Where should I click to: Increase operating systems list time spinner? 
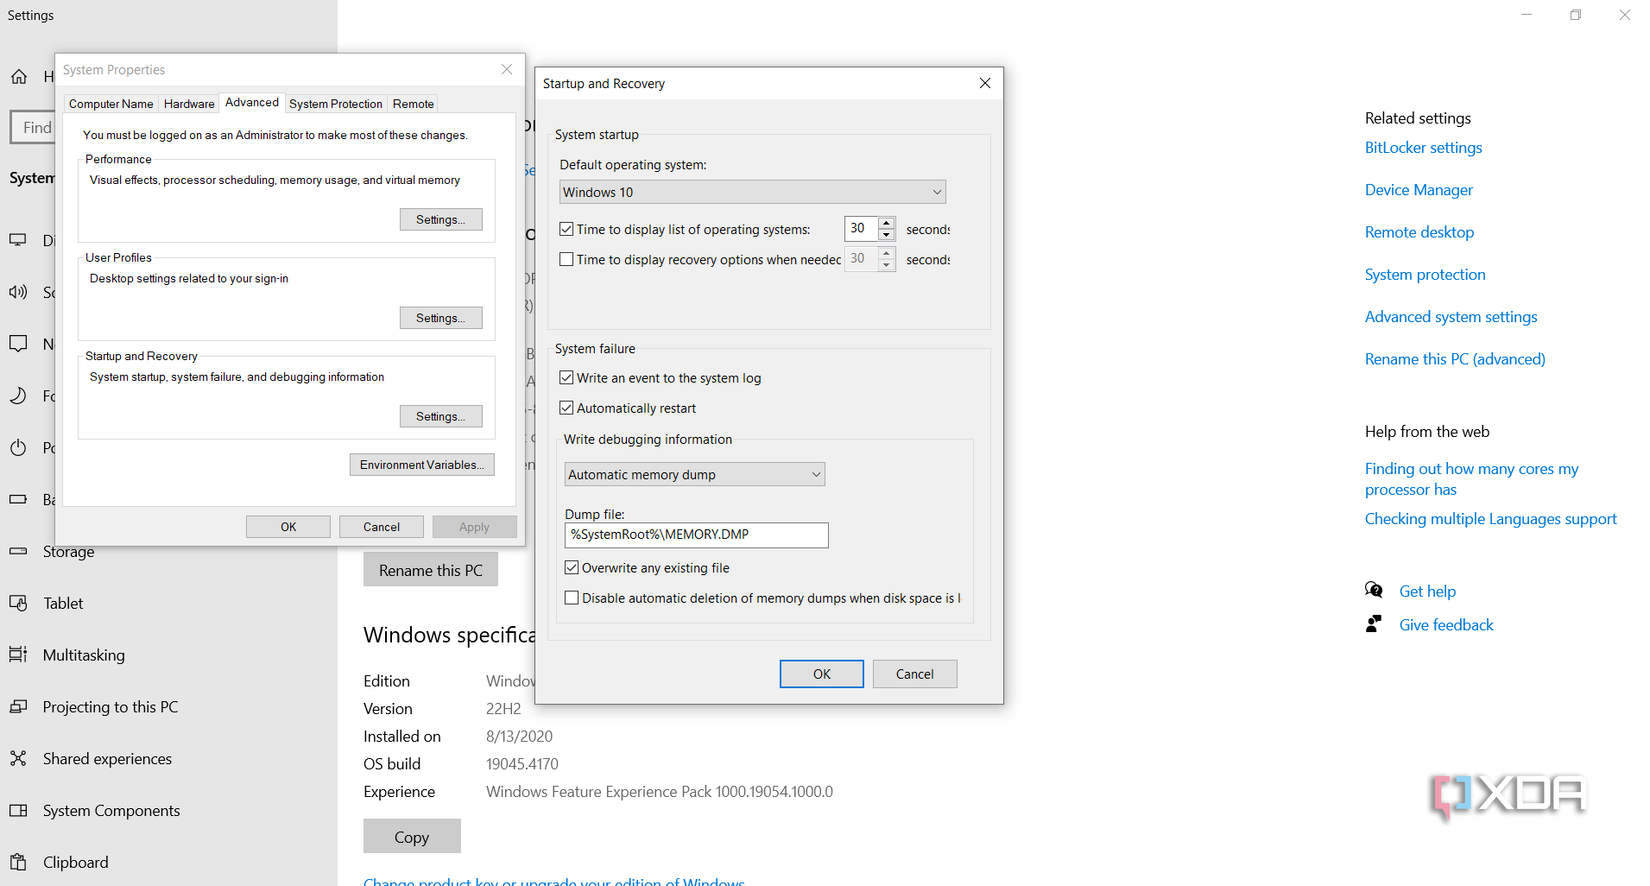pyautogui.click(x=886, y=222)
